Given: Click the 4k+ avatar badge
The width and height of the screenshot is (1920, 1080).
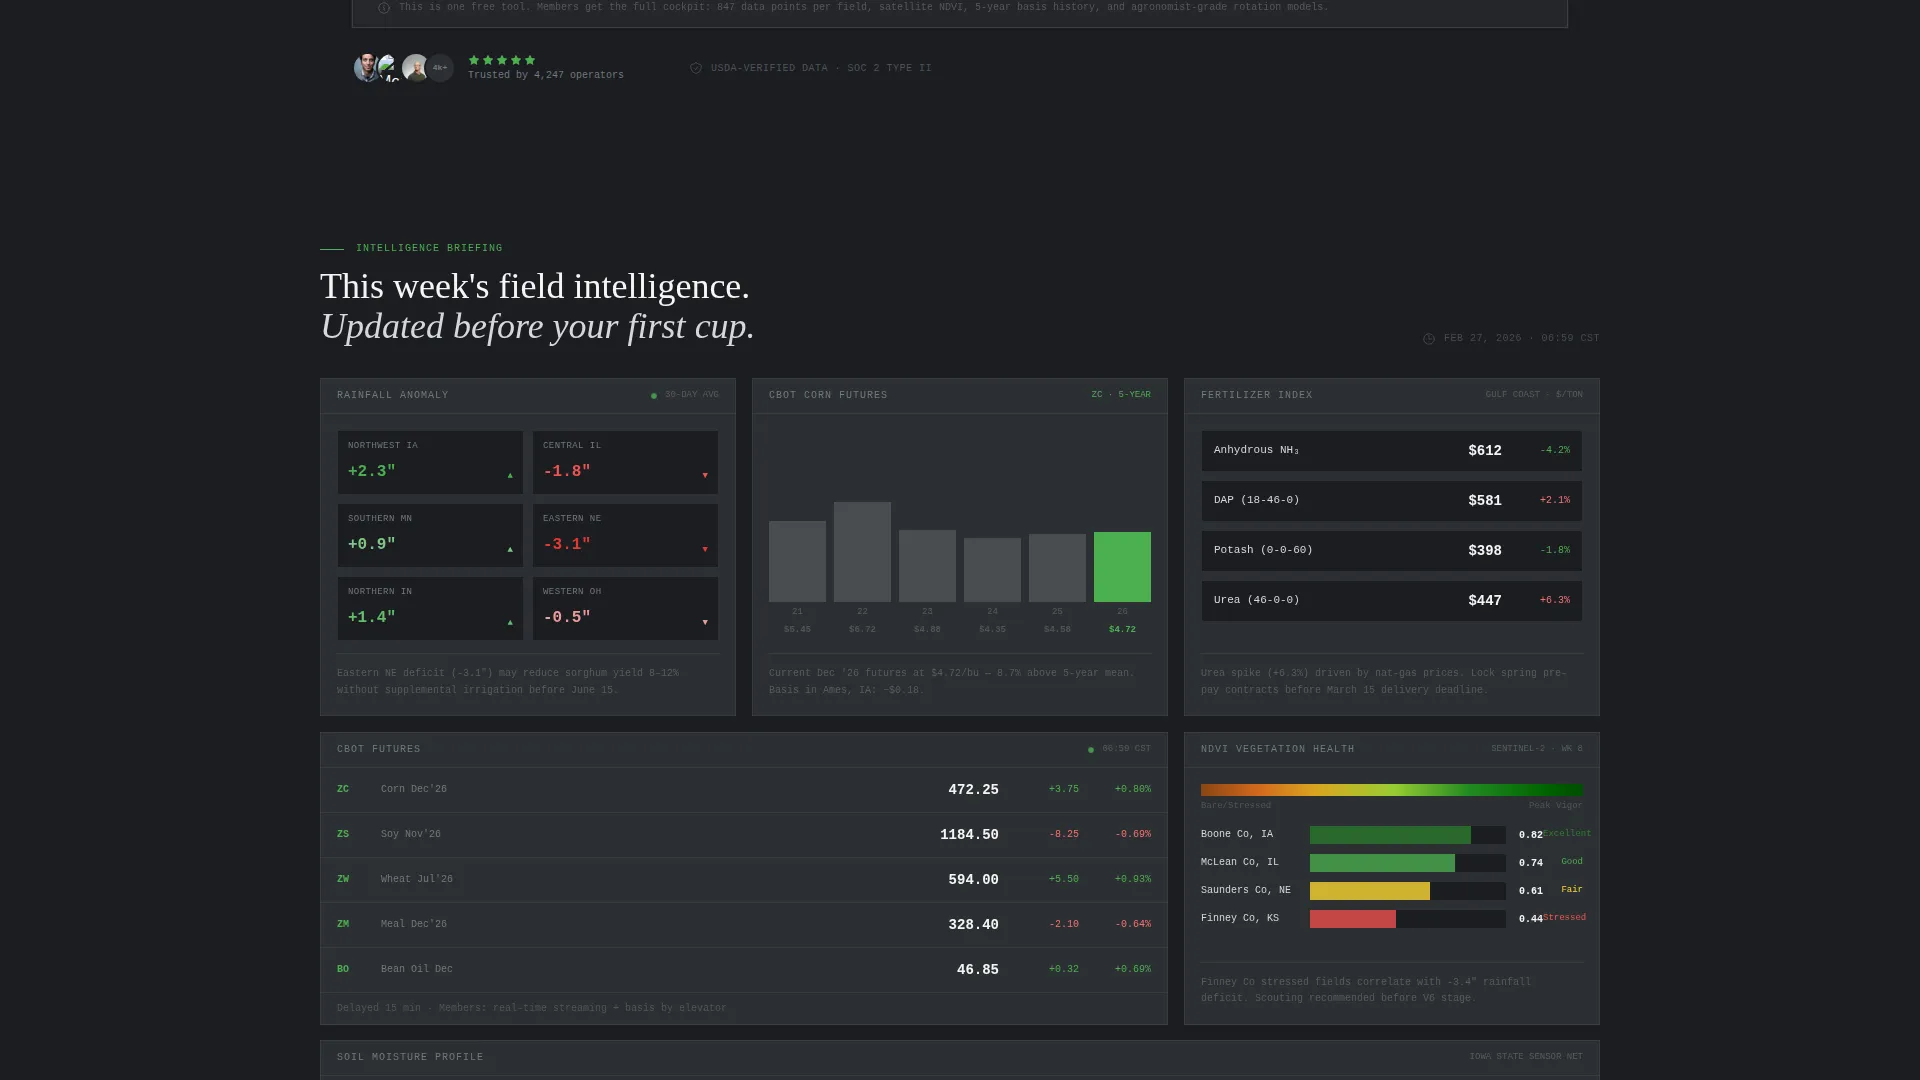Looking at the screenshot, I should point(440,68).
